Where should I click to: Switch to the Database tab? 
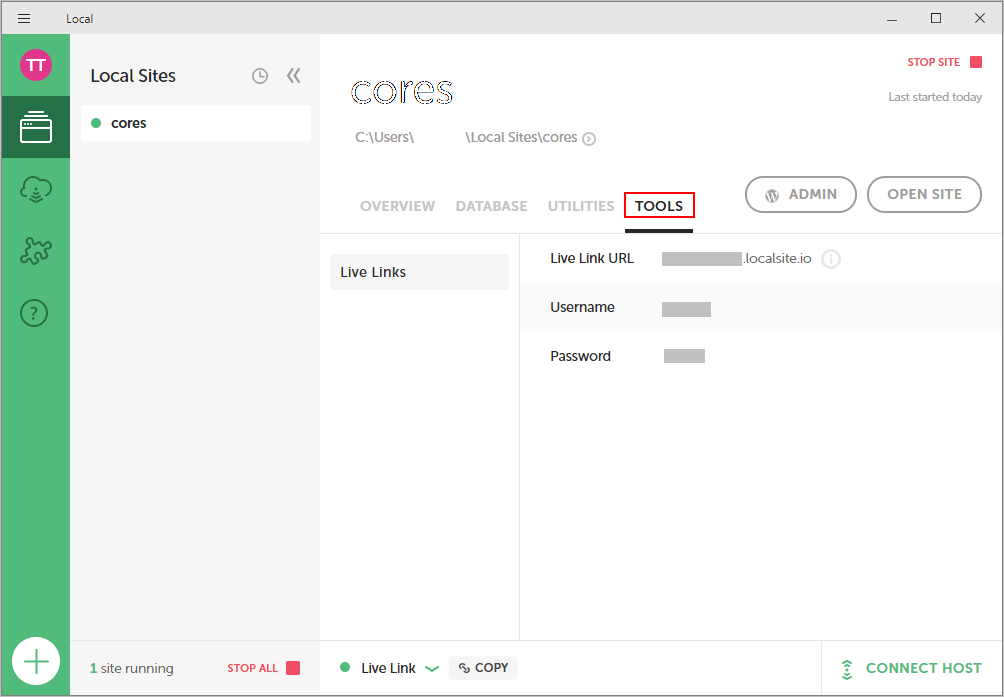(492, 206)
